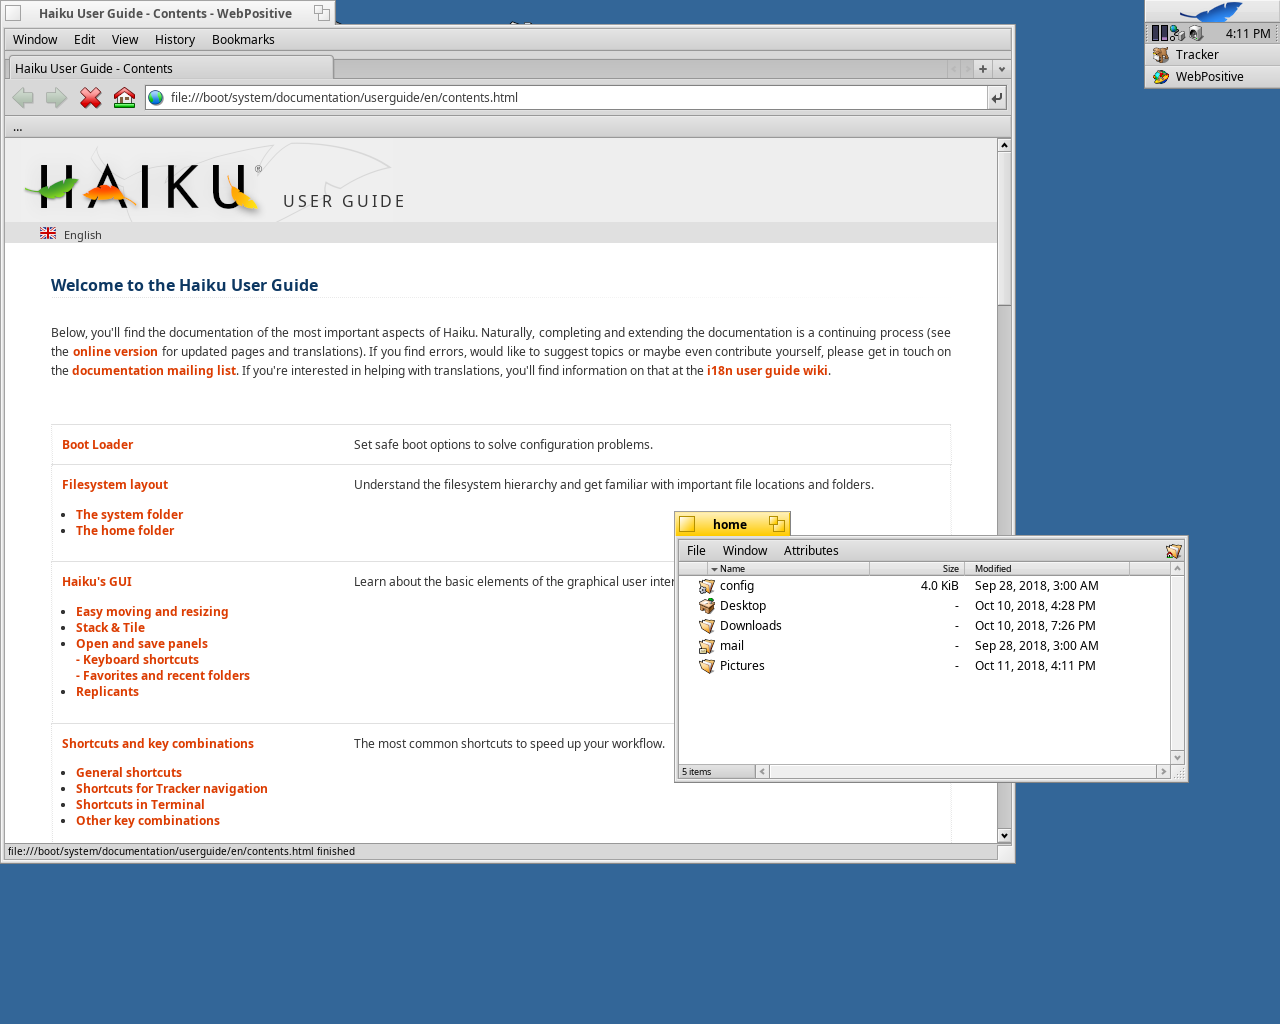Viewport: 1280px width, 1024px height.
Task: Click the home window horizontal scroll right arrow
Action: coord(1163,772)
